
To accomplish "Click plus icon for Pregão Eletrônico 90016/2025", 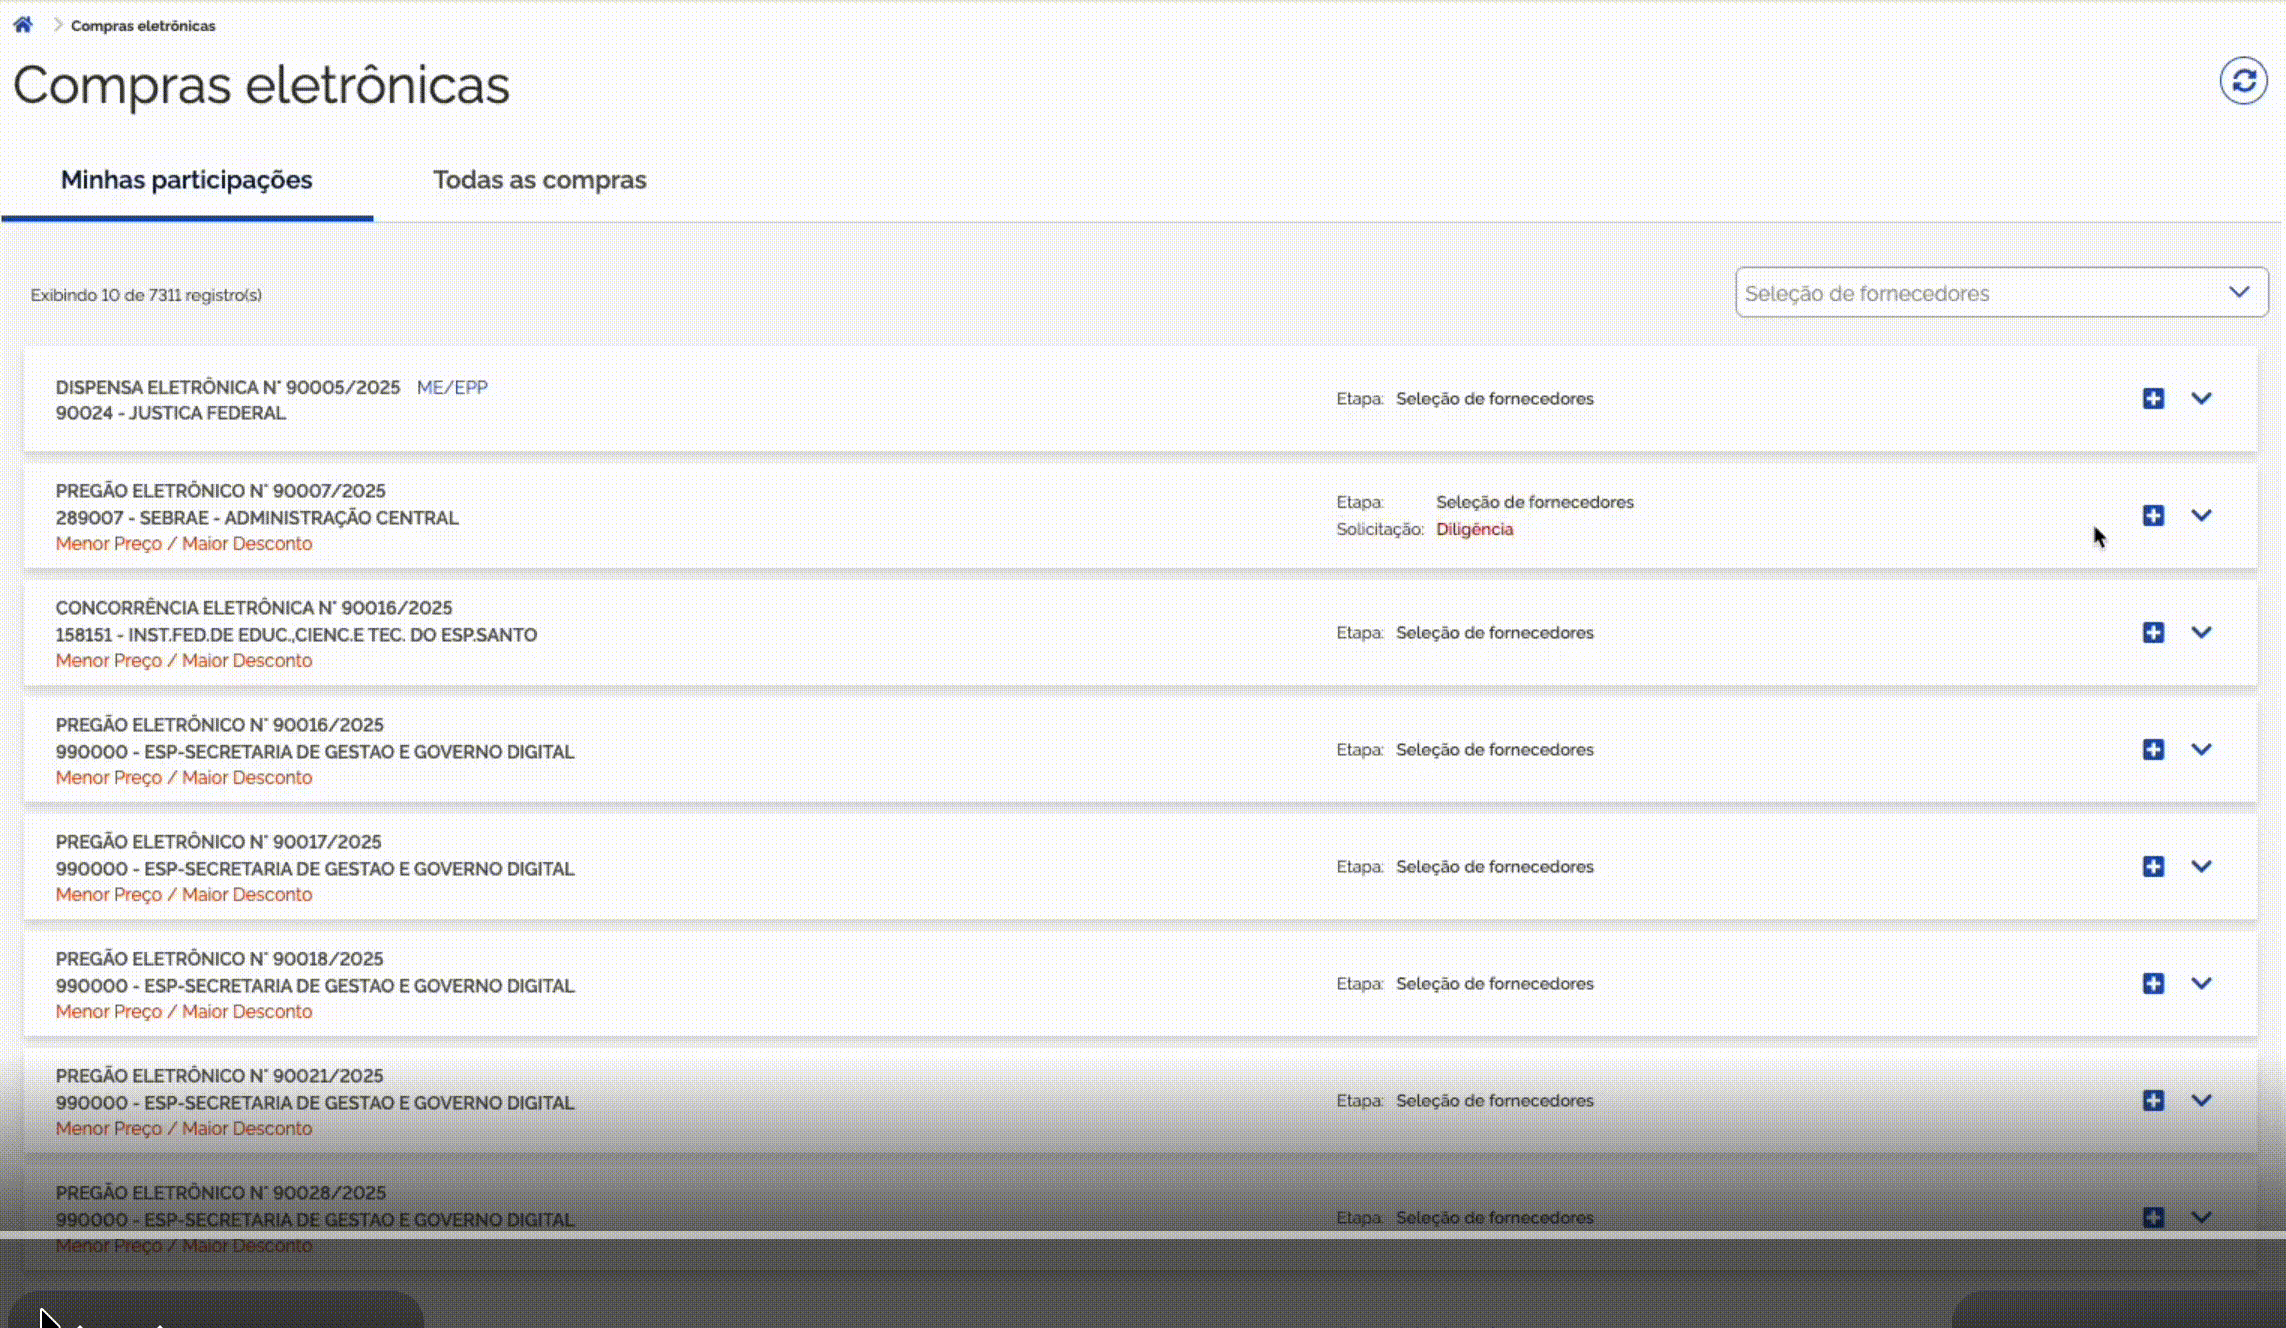I will (x=2153, y=750).
